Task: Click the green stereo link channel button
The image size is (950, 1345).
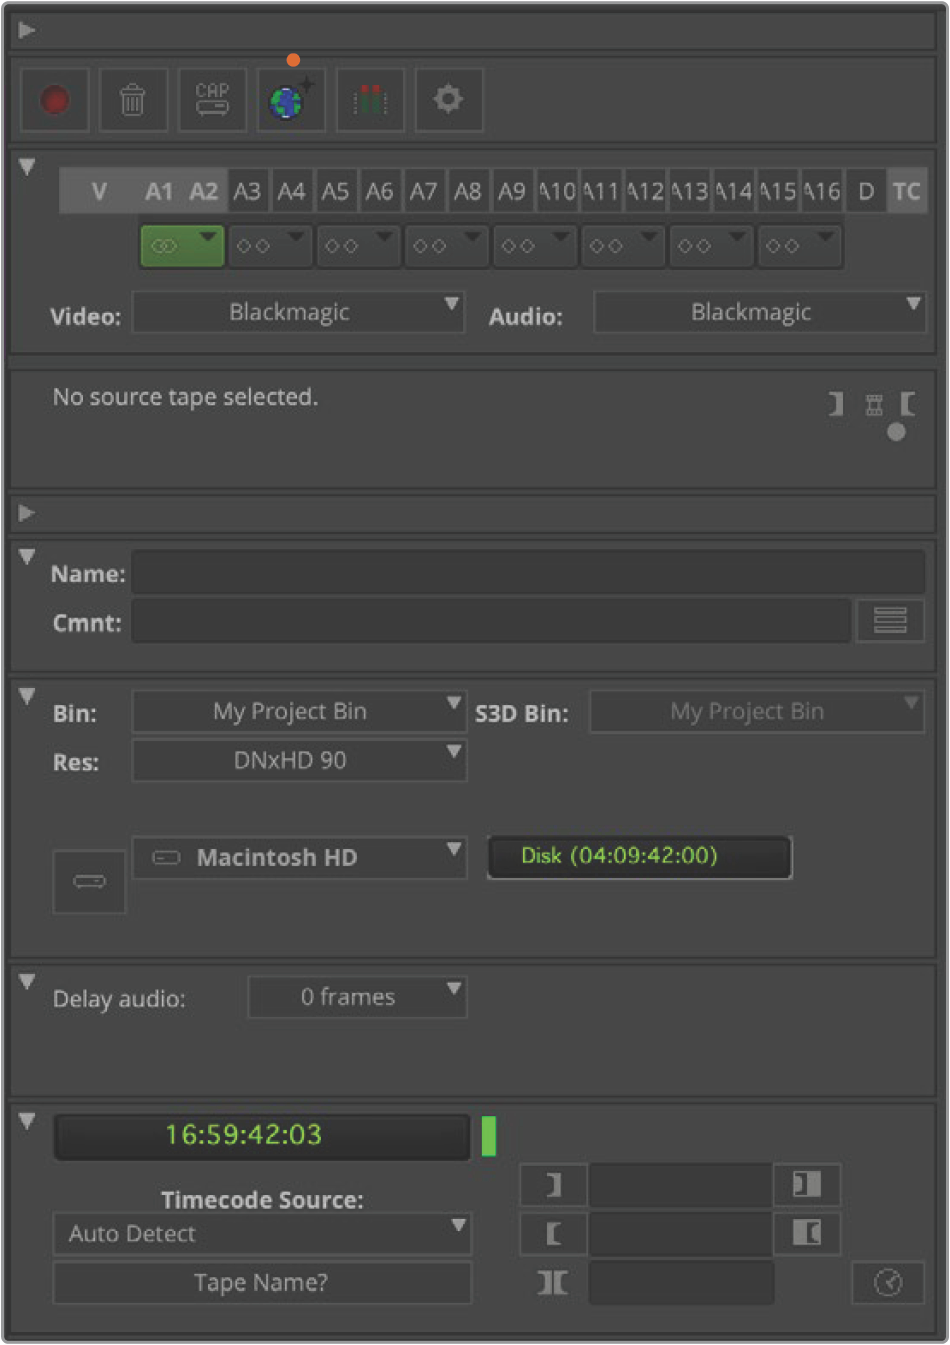Action: (x=182, y=246)
